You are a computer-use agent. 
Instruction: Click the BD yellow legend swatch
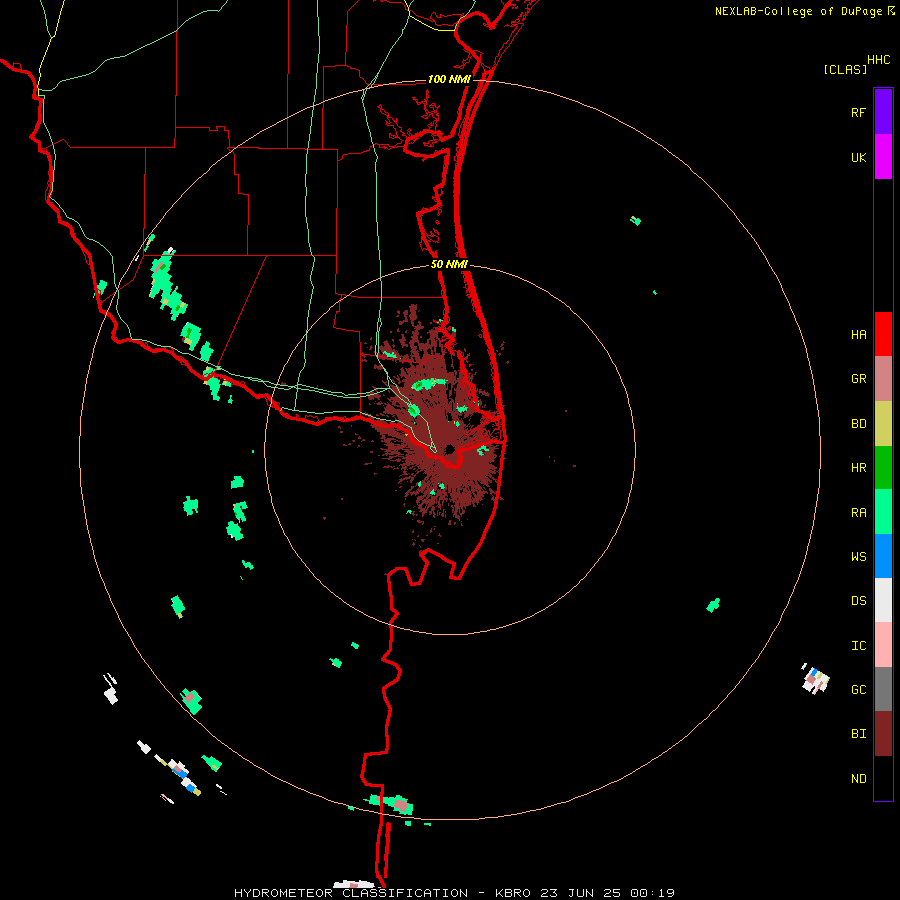click(883, 424)
